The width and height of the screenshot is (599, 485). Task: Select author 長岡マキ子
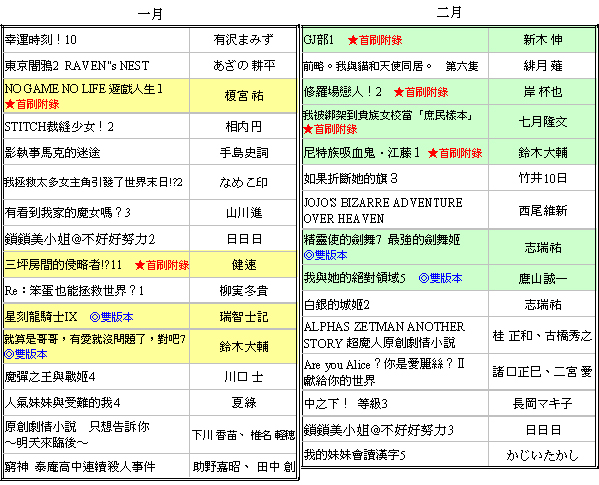coord(542,403)
